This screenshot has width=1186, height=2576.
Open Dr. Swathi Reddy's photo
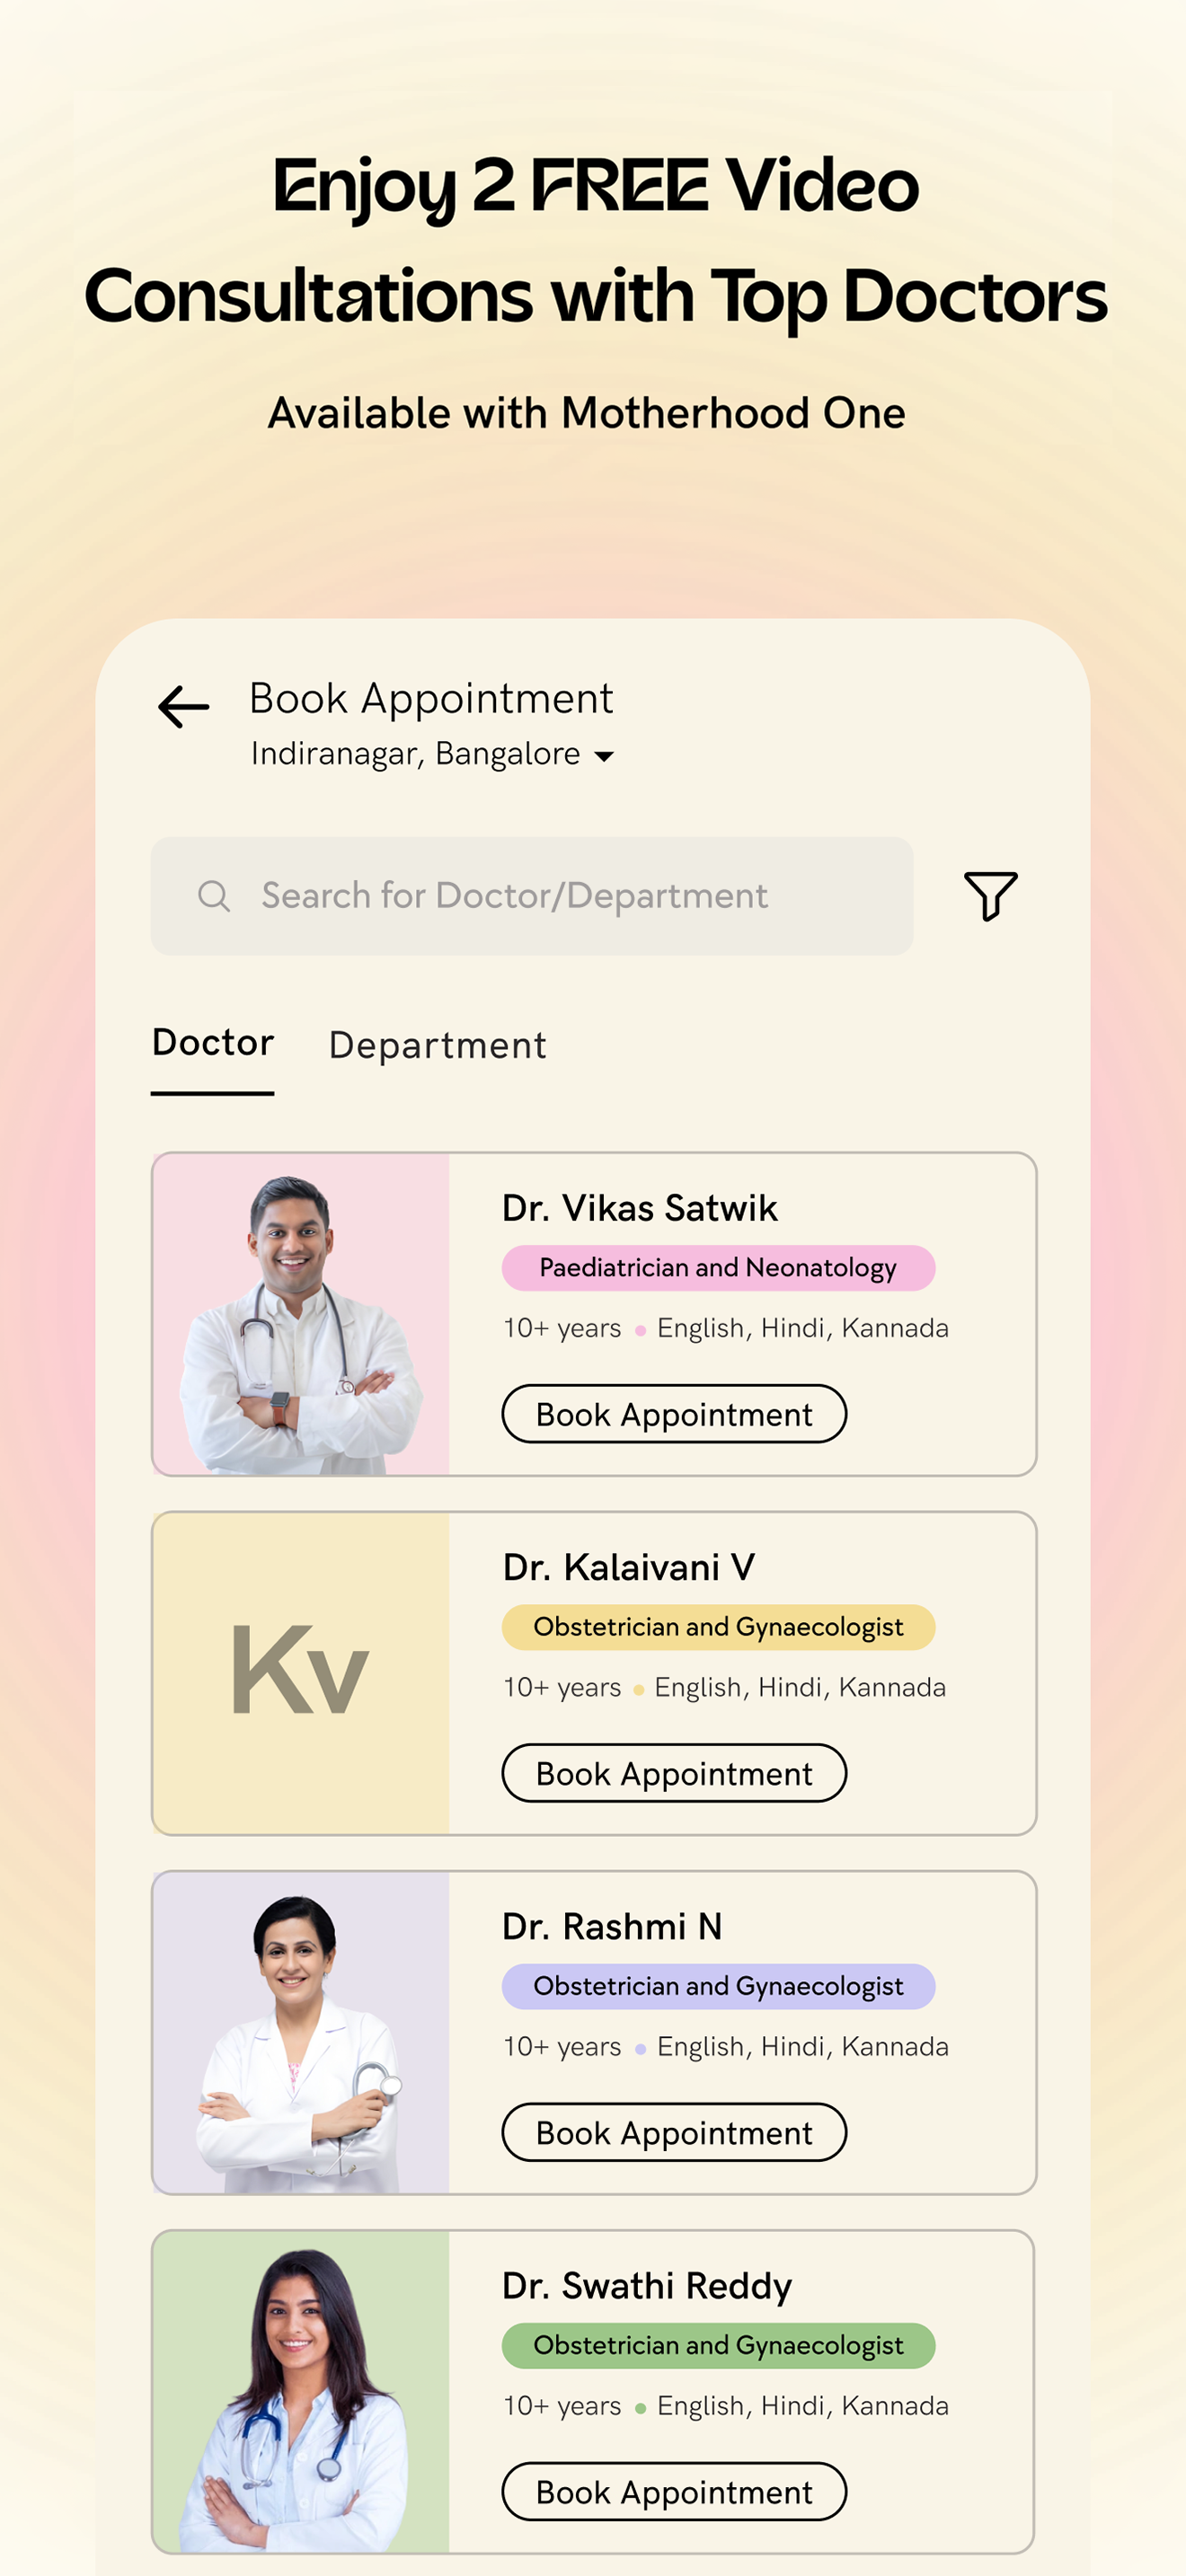(x=301, y=2391)
